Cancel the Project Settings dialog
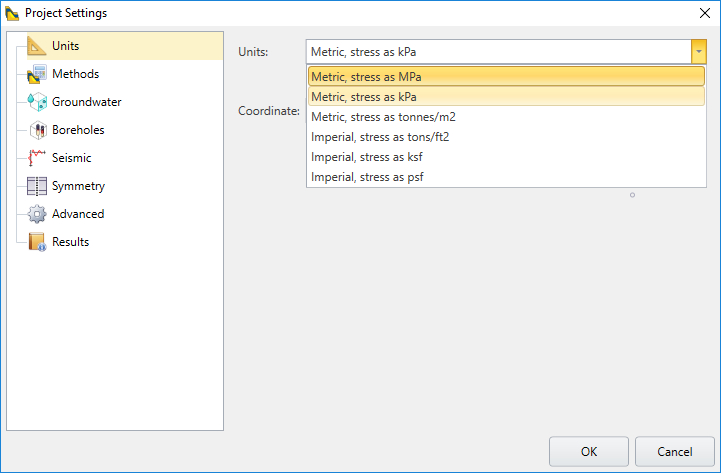This screenshot has height=473, width=721. pyautogui.click(x=675, y=451)
